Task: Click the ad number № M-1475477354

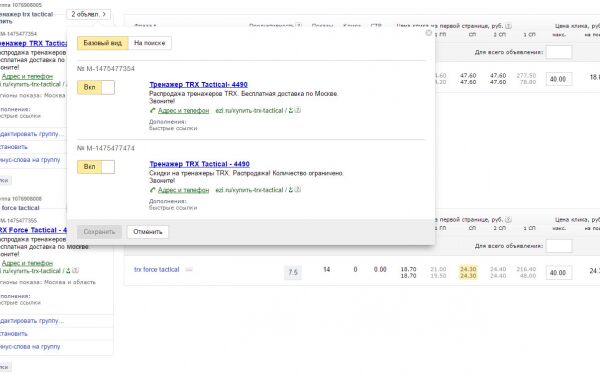Action: pos(106,69)
